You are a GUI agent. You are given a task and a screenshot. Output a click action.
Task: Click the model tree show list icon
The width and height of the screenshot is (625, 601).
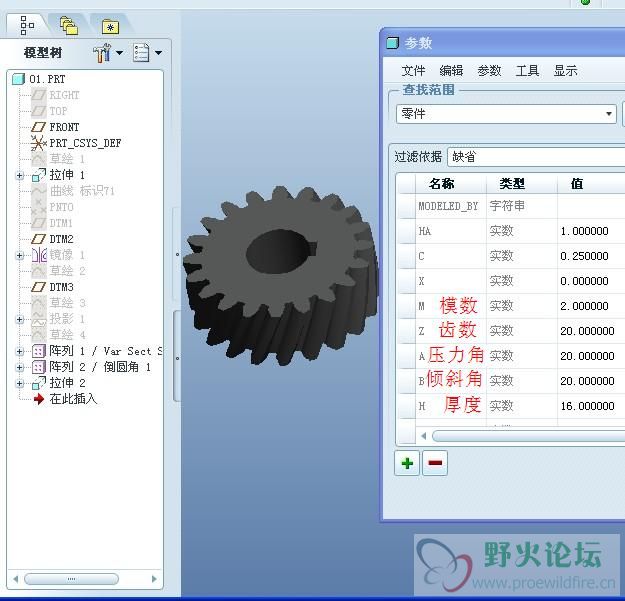coord(141,53)
